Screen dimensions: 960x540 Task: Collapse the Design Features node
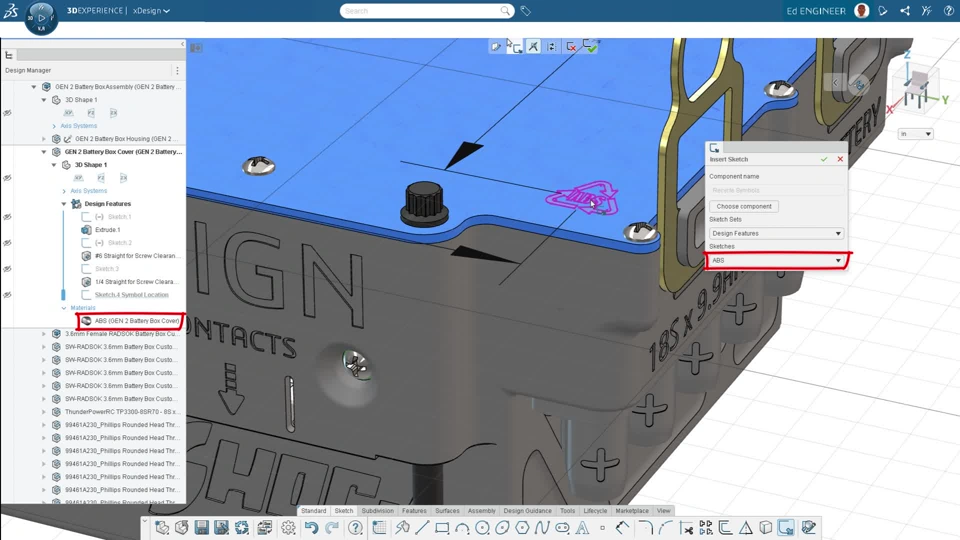point(64,204)
